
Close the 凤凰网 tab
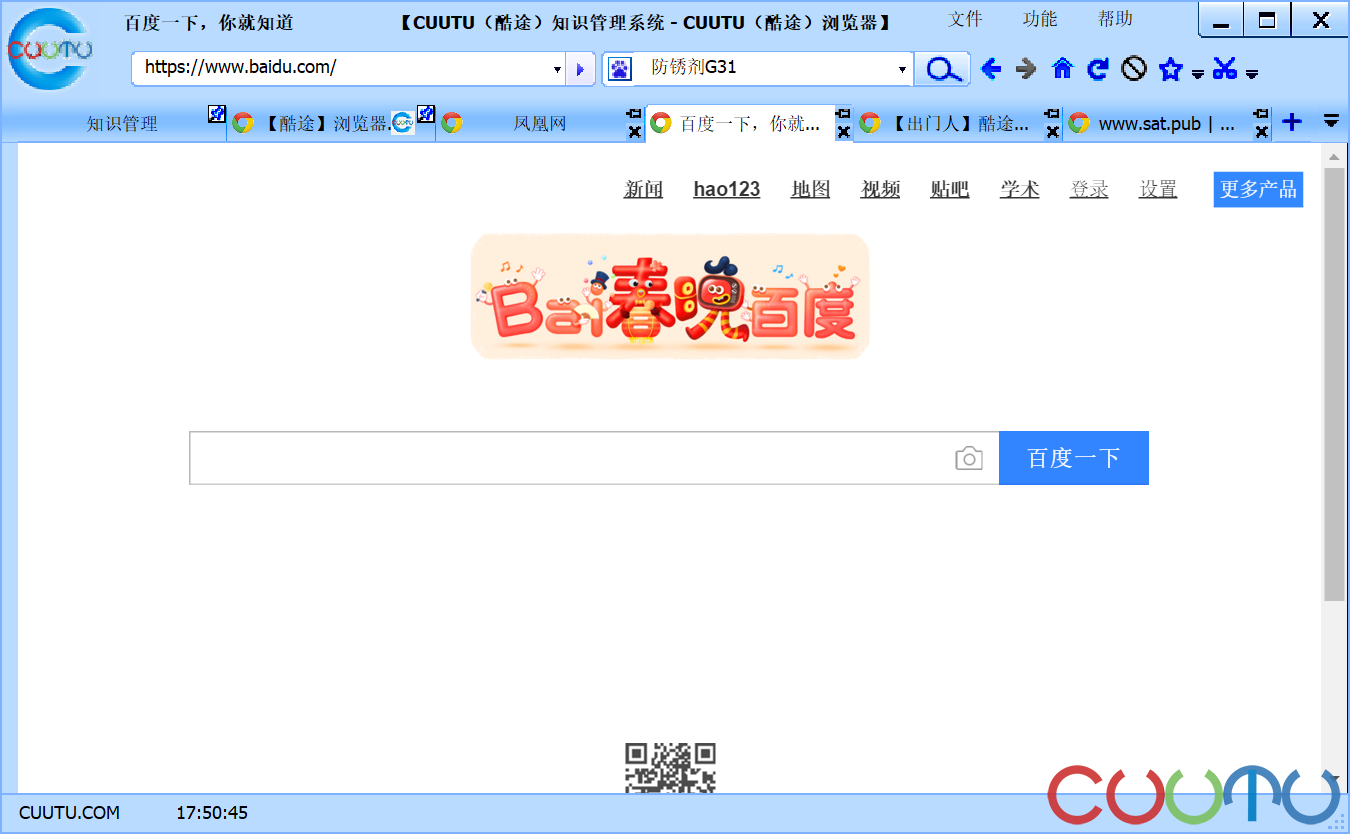coord(634,131)
